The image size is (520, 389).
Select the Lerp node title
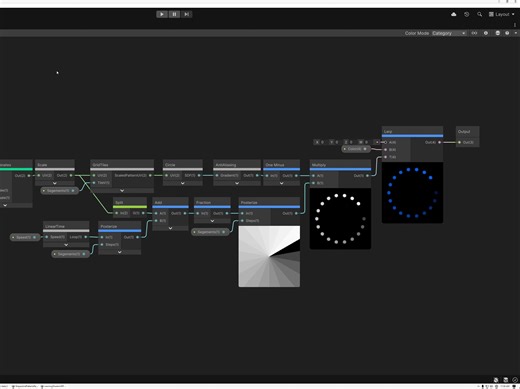[x=388, y=131]
